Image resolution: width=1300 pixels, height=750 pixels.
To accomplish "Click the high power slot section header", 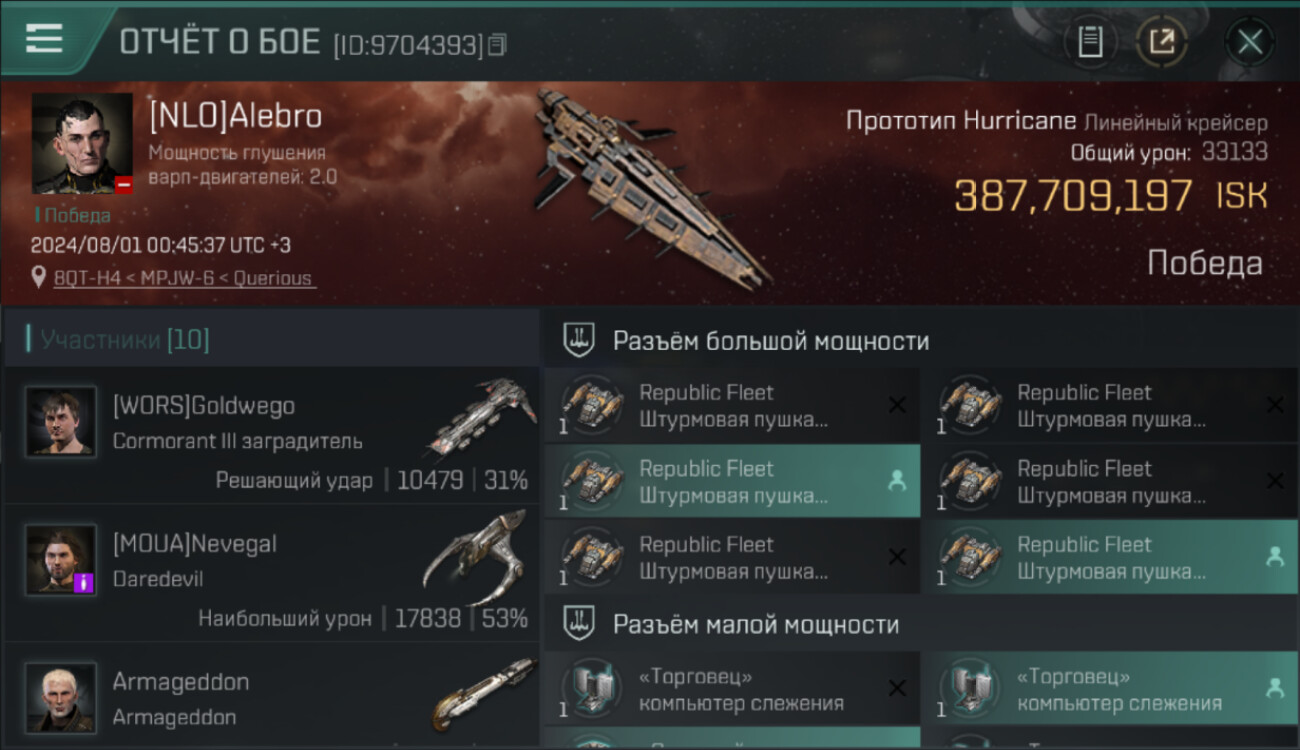I will pyautogui.click(x=921, y=341).
